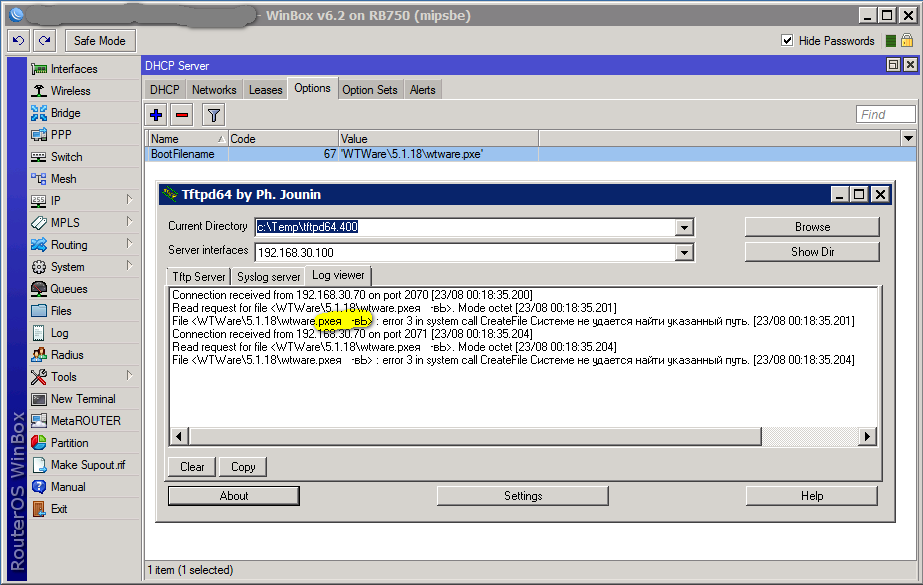Screen dimensions: 923x585
Task: Click the filter funnel icon
Action: (213, 114)
